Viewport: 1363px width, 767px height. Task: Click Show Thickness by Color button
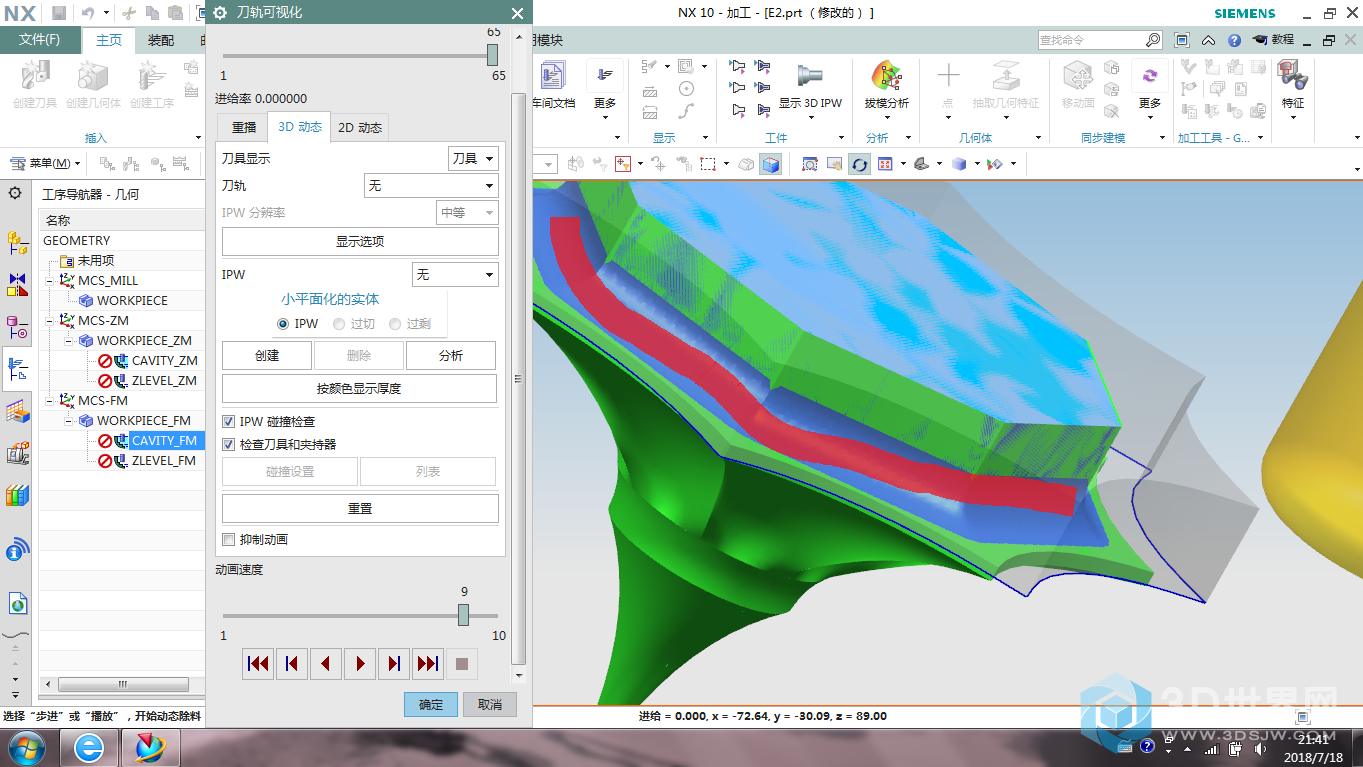coord(359,389)
